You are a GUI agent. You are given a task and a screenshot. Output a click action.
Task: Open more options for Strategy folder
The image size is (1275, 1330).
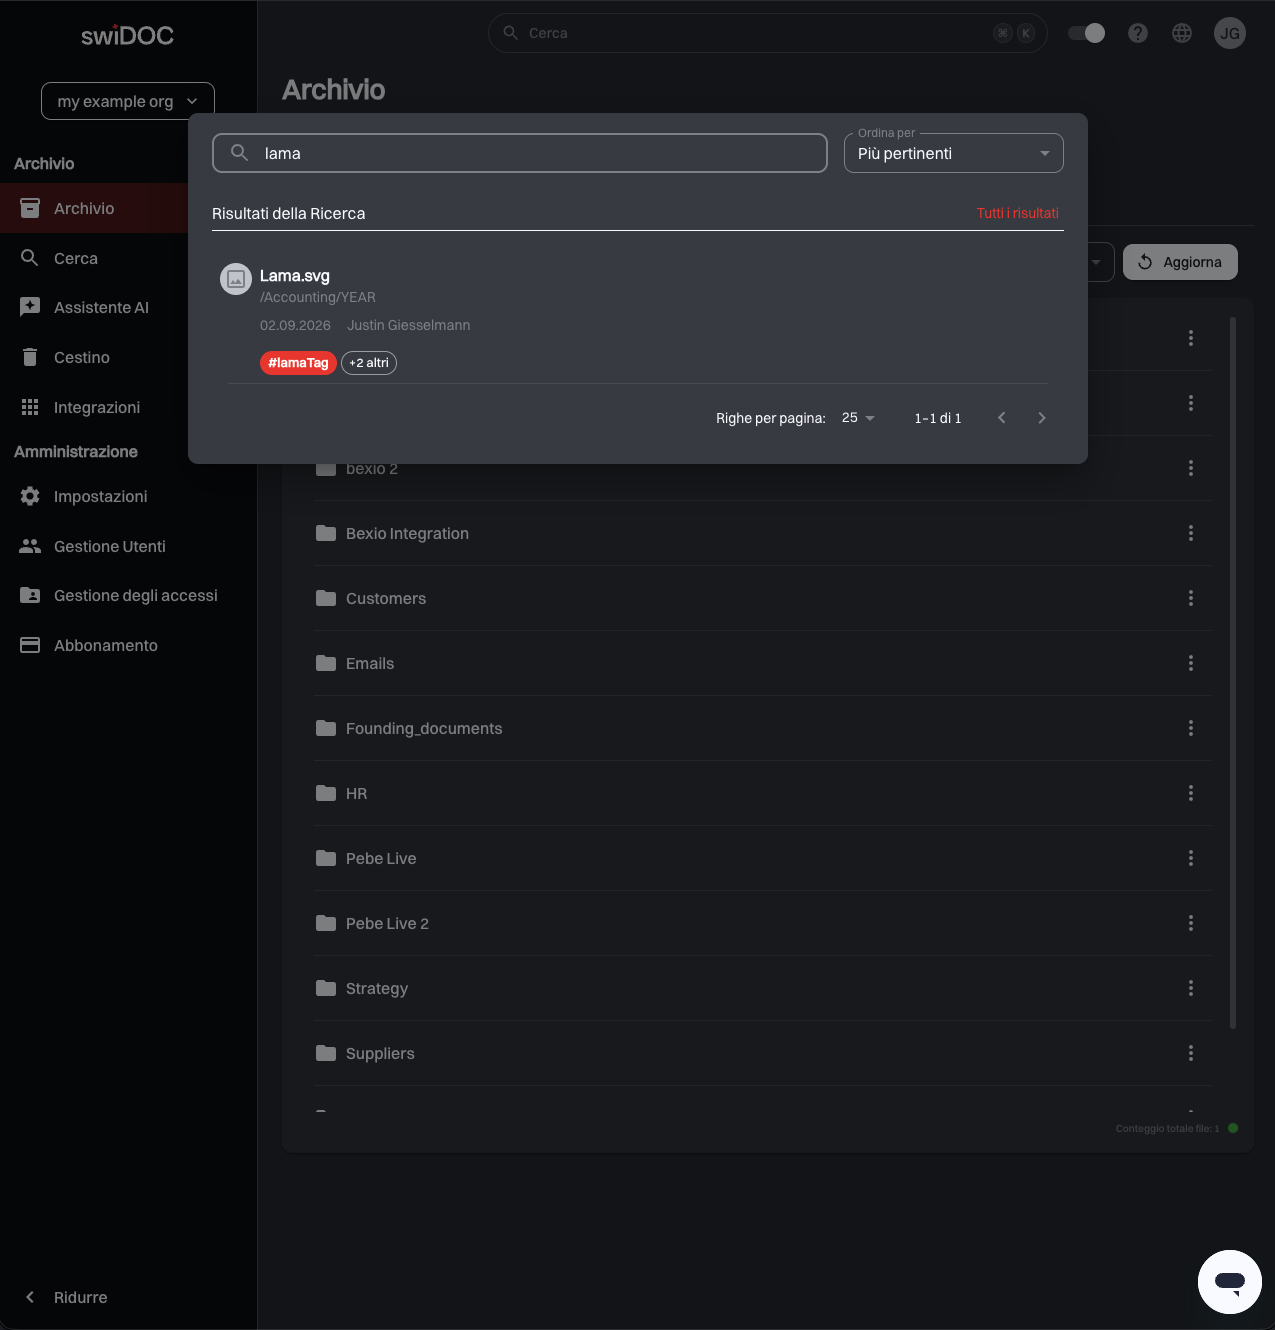(x=1191, y=988)
